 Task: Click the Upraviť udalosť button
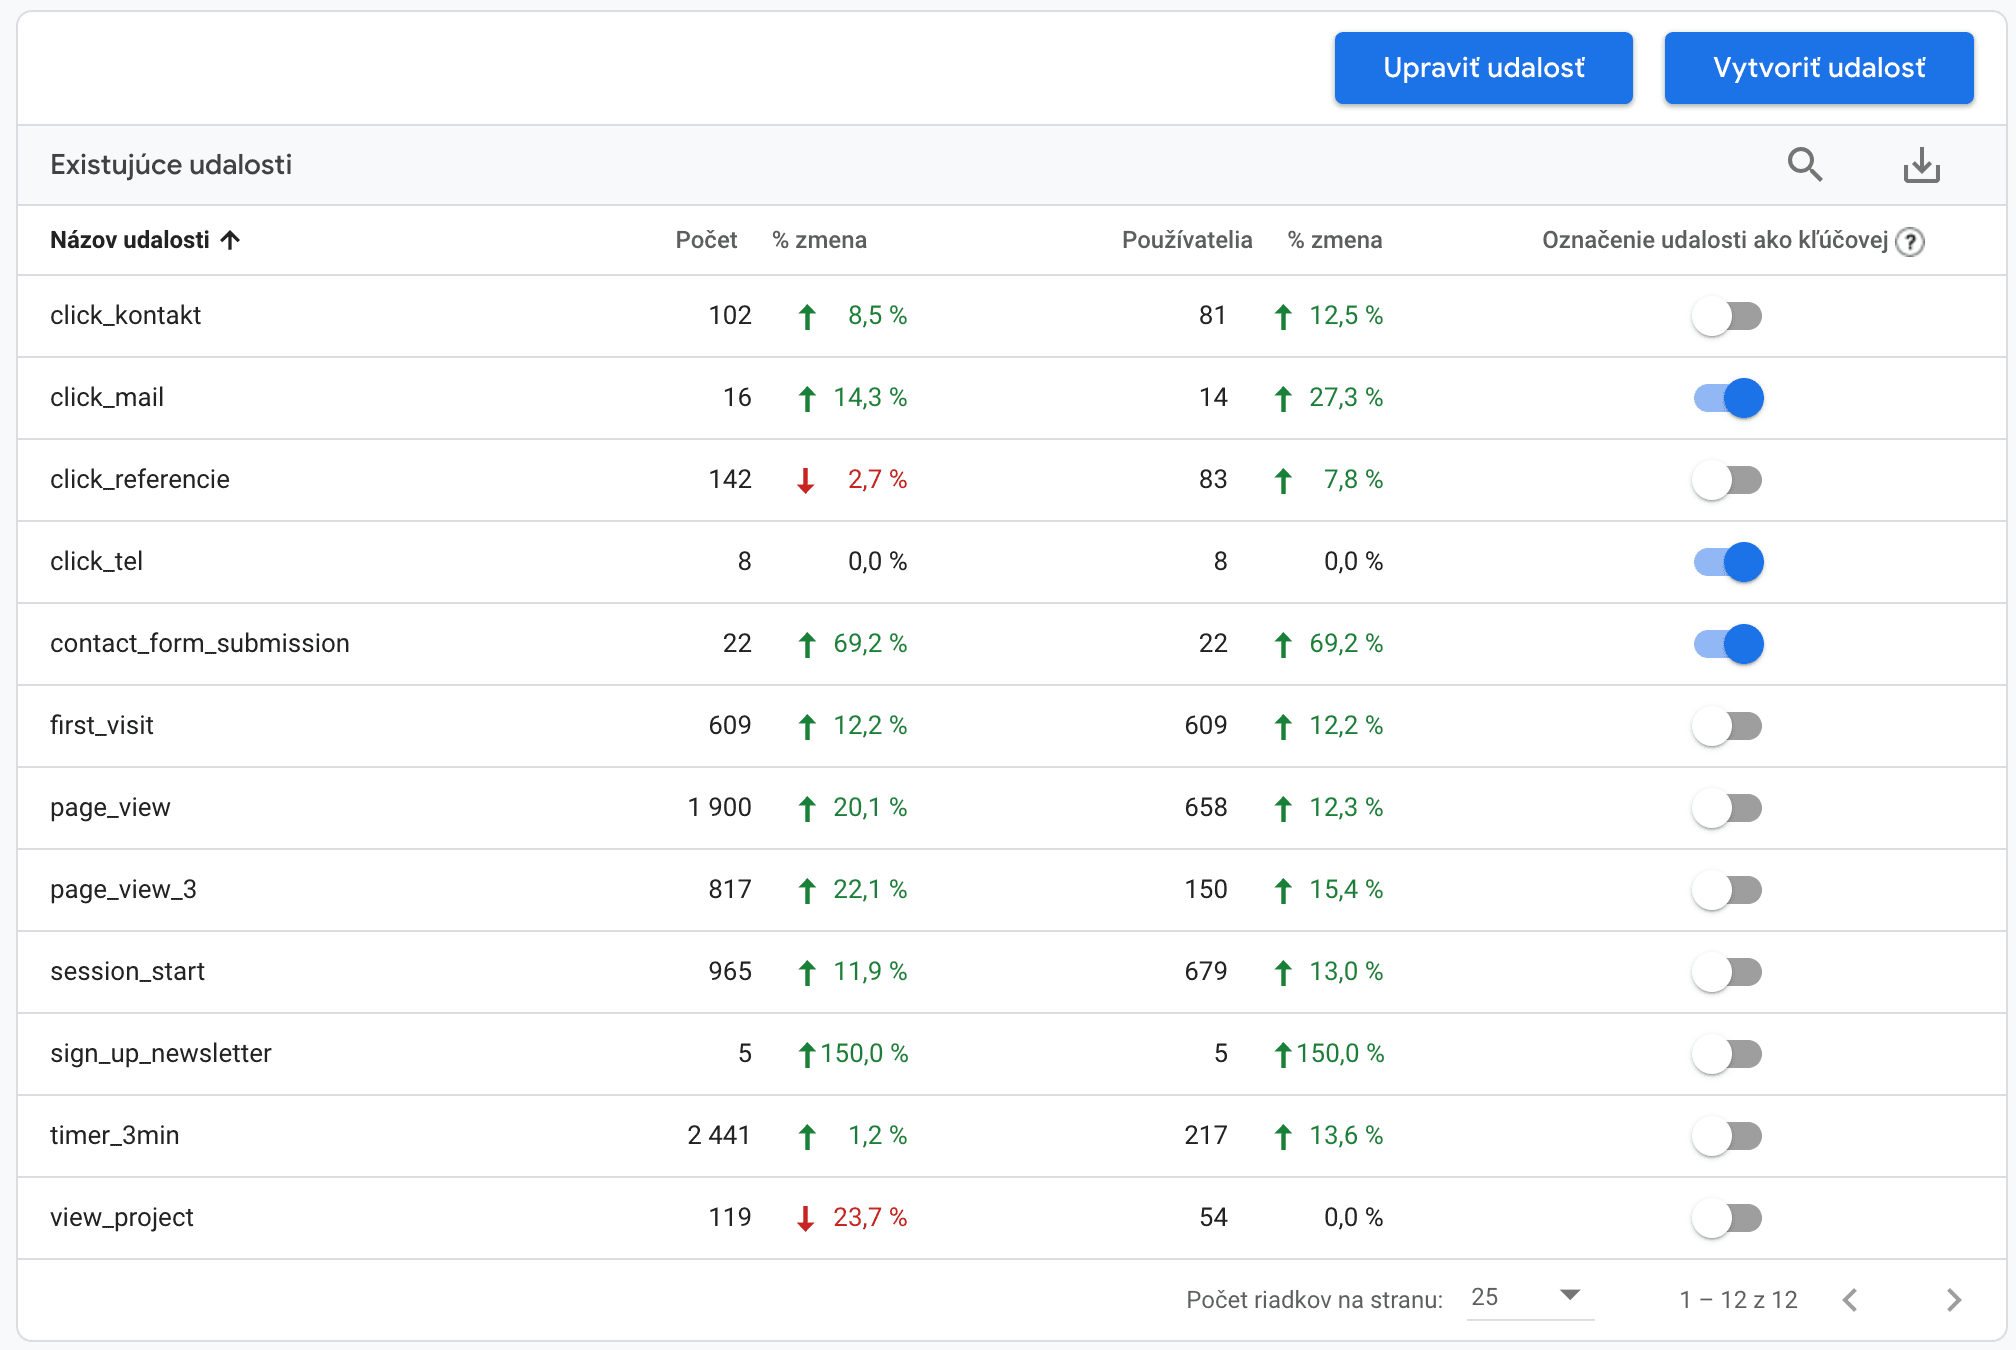pos(1483,68)
